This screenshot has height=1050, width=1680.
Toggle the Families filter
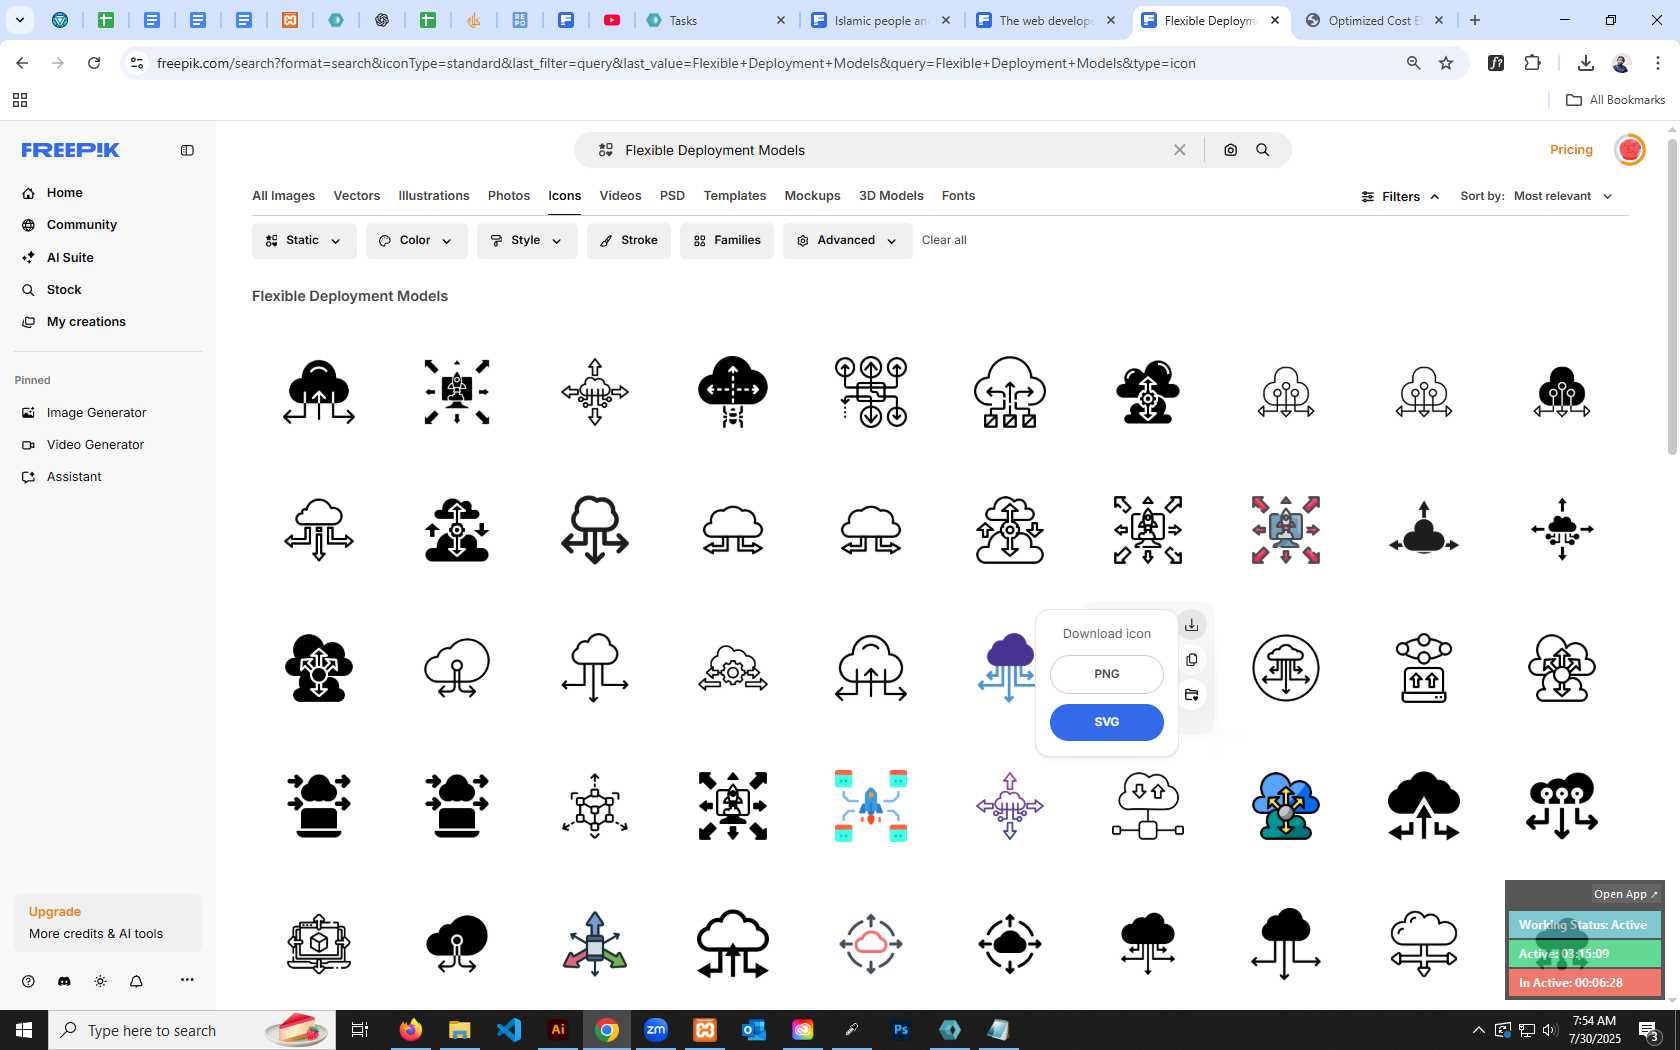pos(727,241)
